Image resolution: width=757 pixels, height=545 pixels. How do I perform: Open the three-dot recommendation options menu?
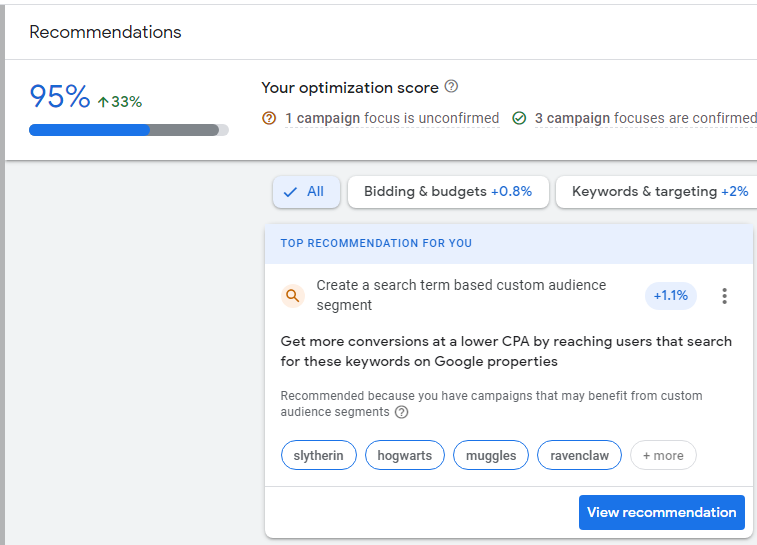coord(724,295)
